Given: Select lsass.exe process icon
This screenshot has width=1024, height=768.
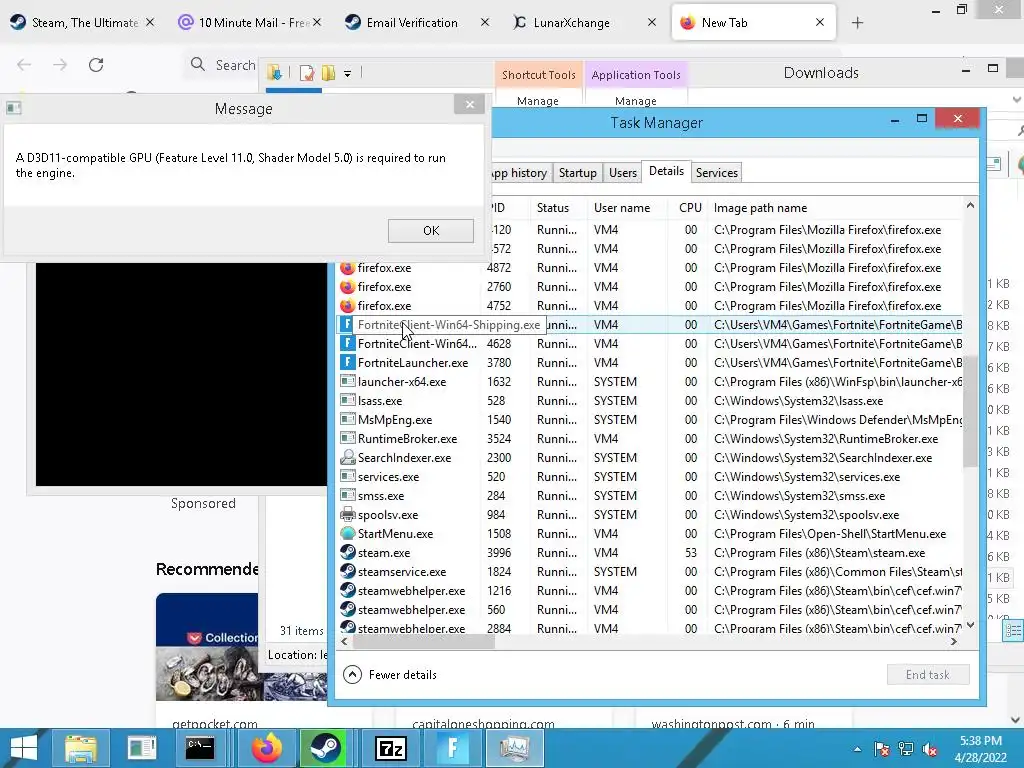Looking at the screenshot, I should pos(347,400).
